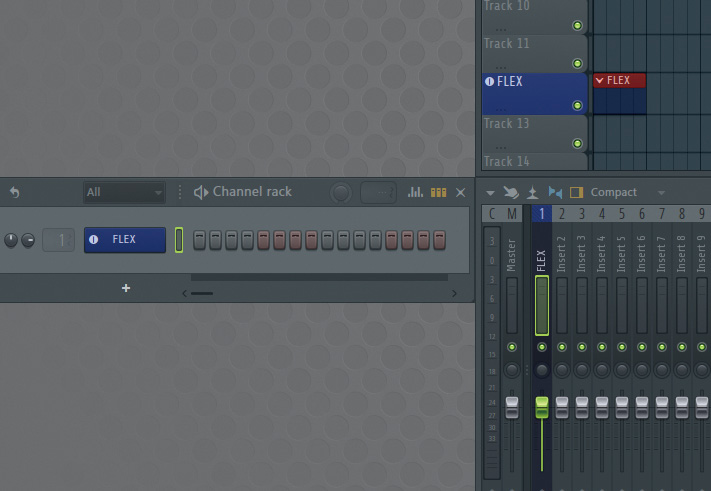Mute the FLEX mixer track
The height and width of the screenshot is (491, 711).
click(542, 347)
